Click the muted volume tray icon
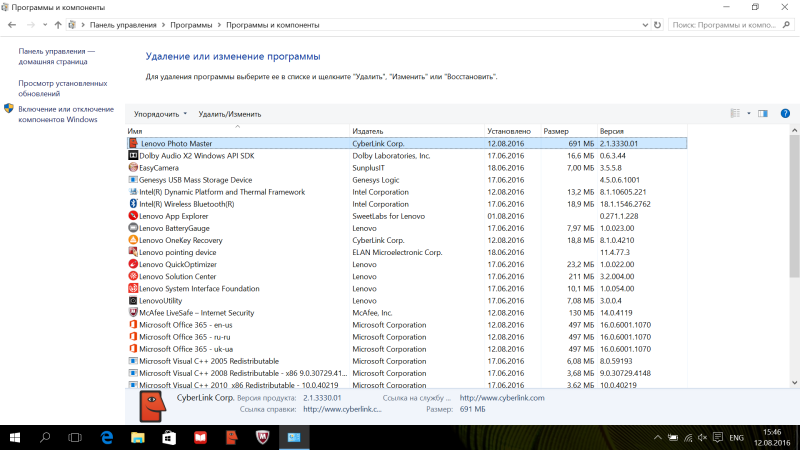Image resolution: width=800 pixels, height=450 pixels. [703, 437]
